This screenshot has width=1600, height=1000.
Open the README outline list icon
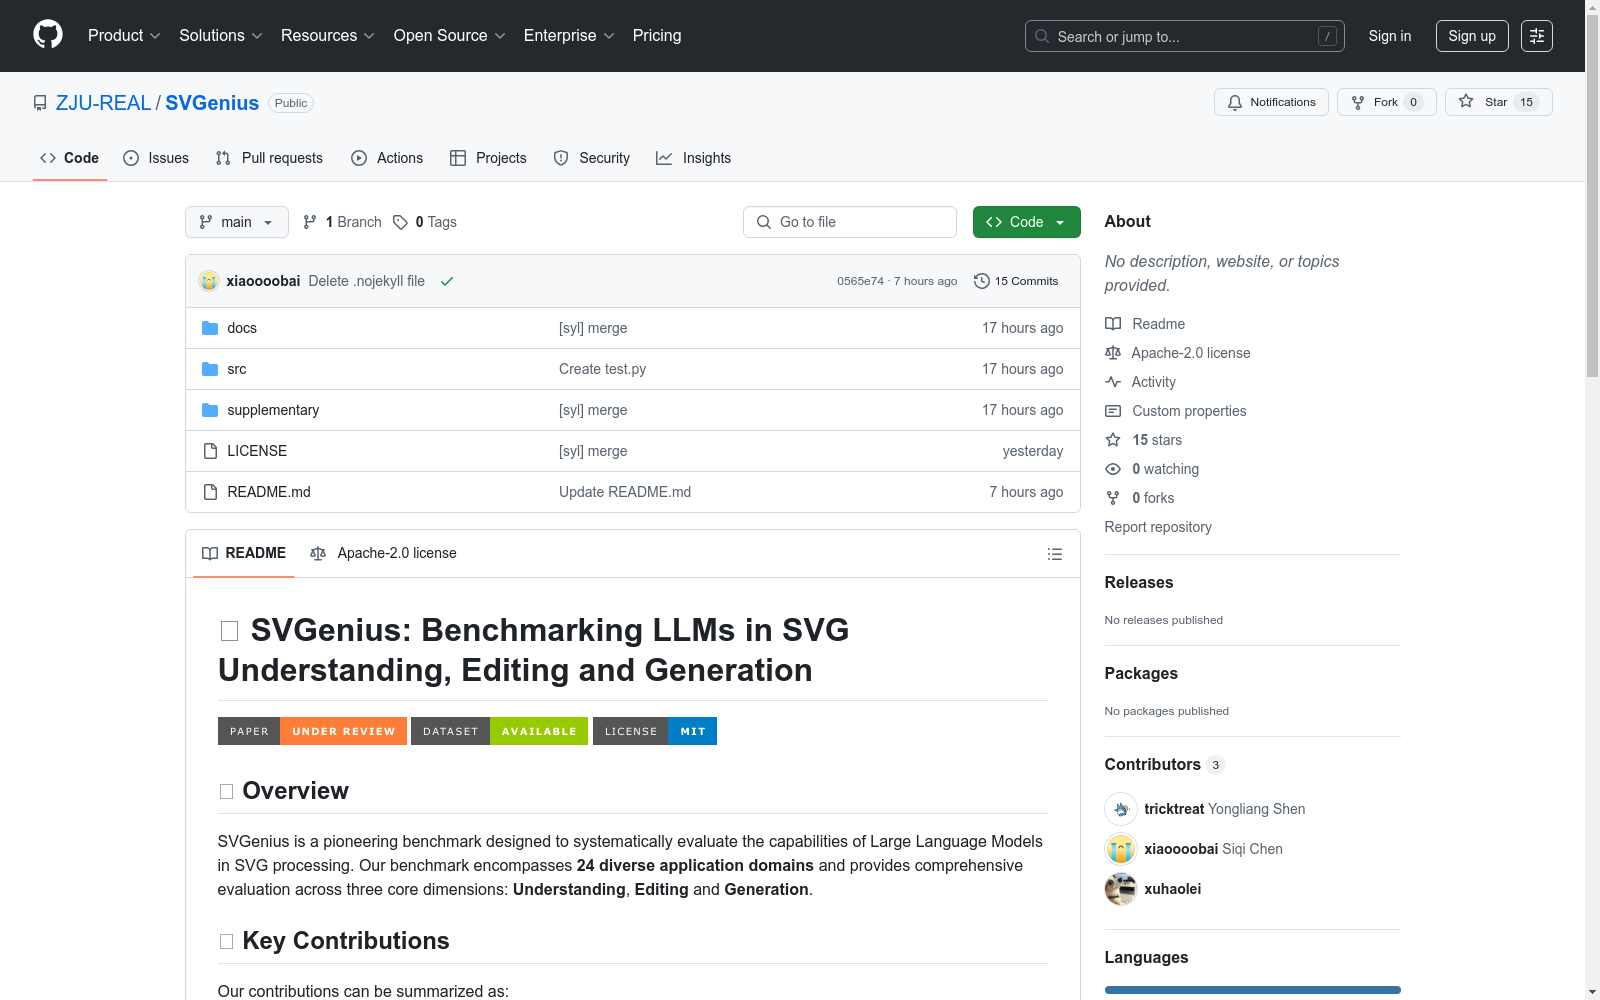[x=1054, y=553]
